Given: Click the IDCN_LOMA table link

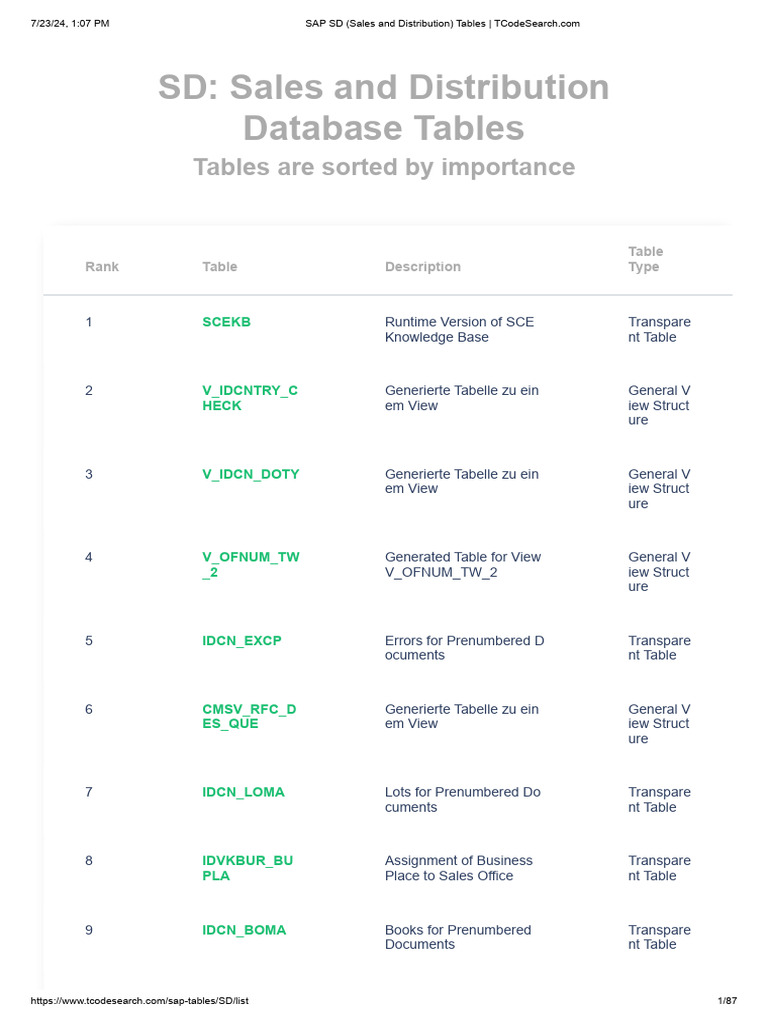Looking at the screenshot, I should (243, 792).
